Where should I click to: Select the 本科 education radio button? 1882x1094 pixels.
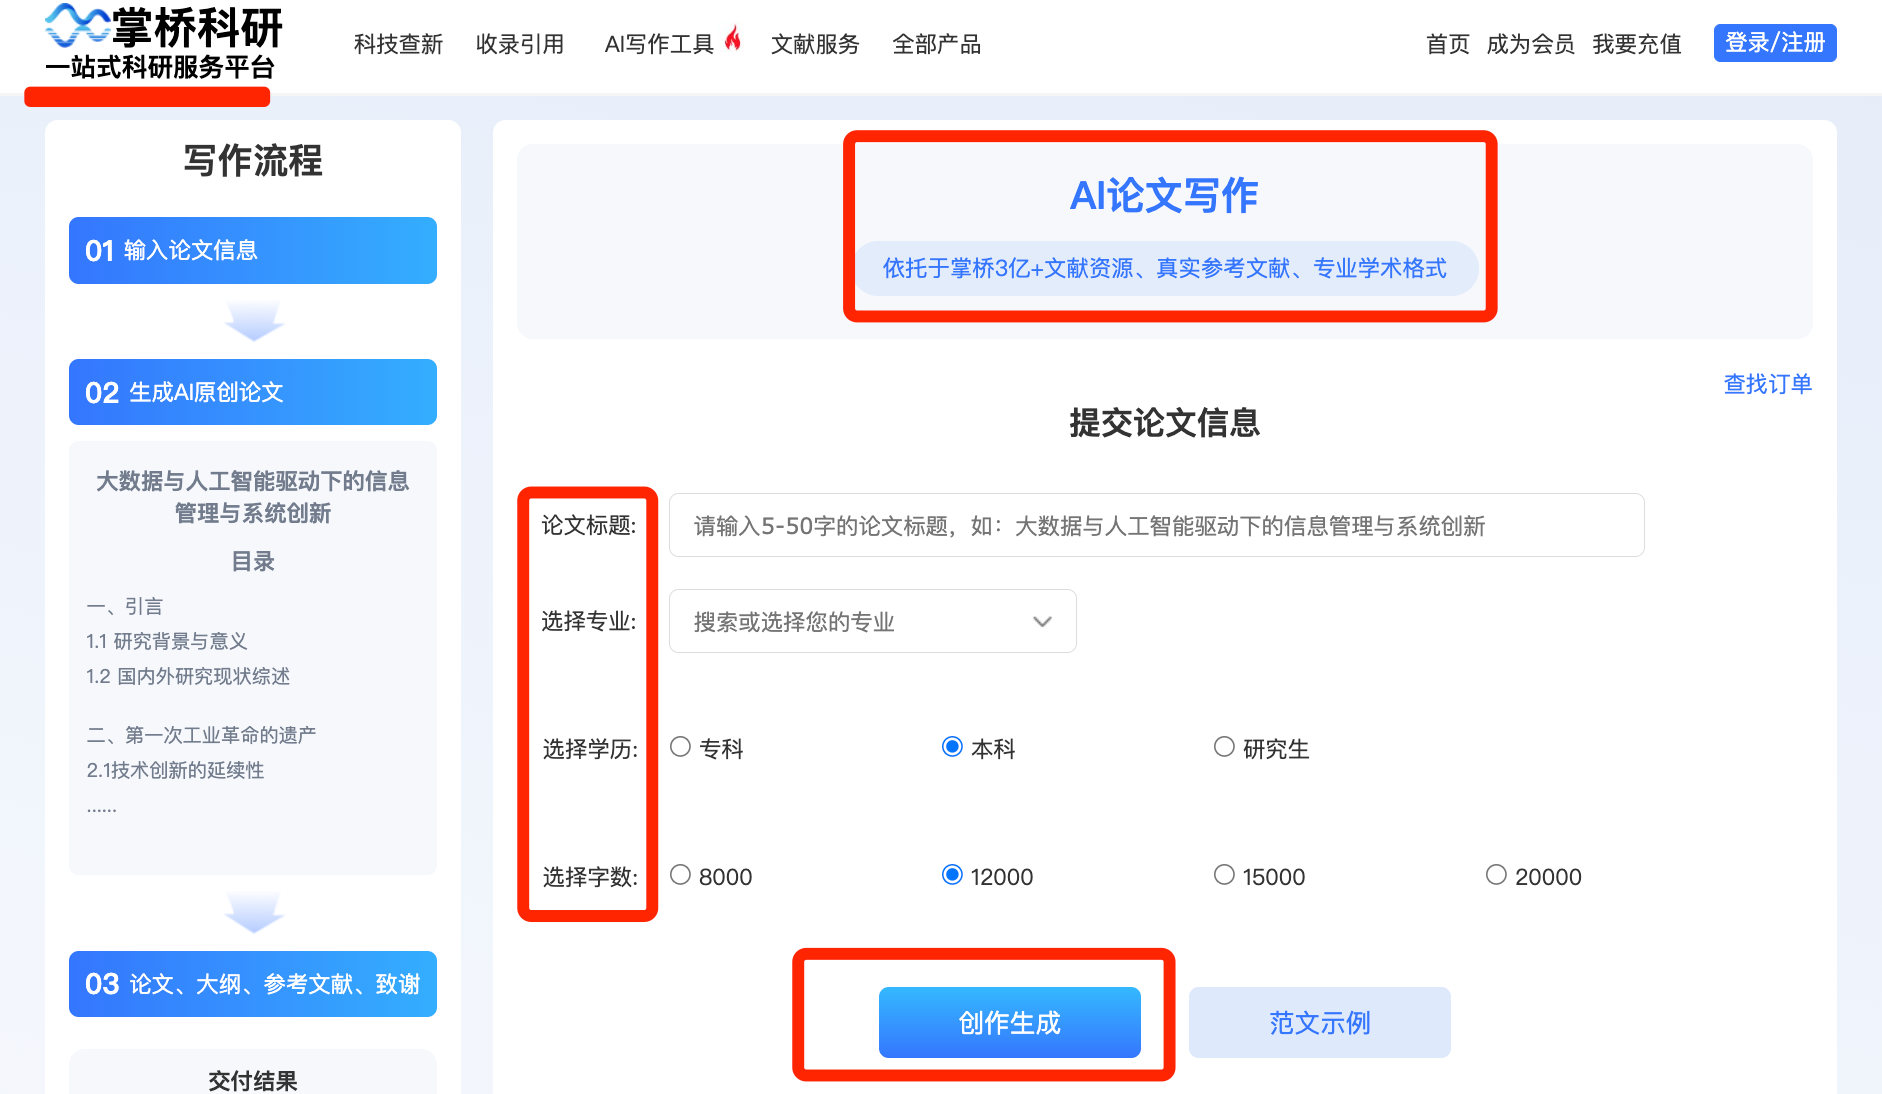pyautogui.click(x=952, y=747)
